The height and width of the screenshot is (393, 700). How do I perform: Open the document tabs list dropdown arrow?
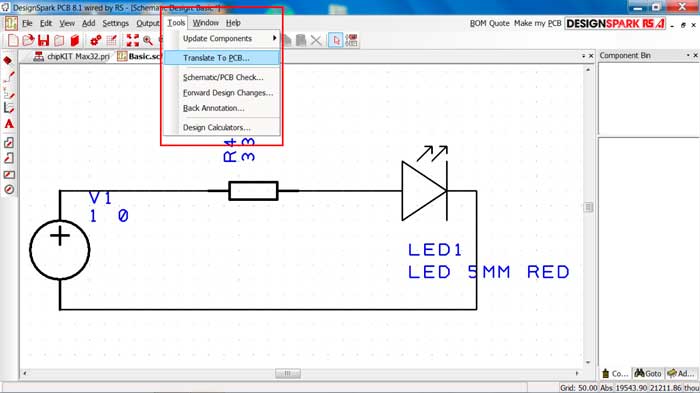click(583, 56)
